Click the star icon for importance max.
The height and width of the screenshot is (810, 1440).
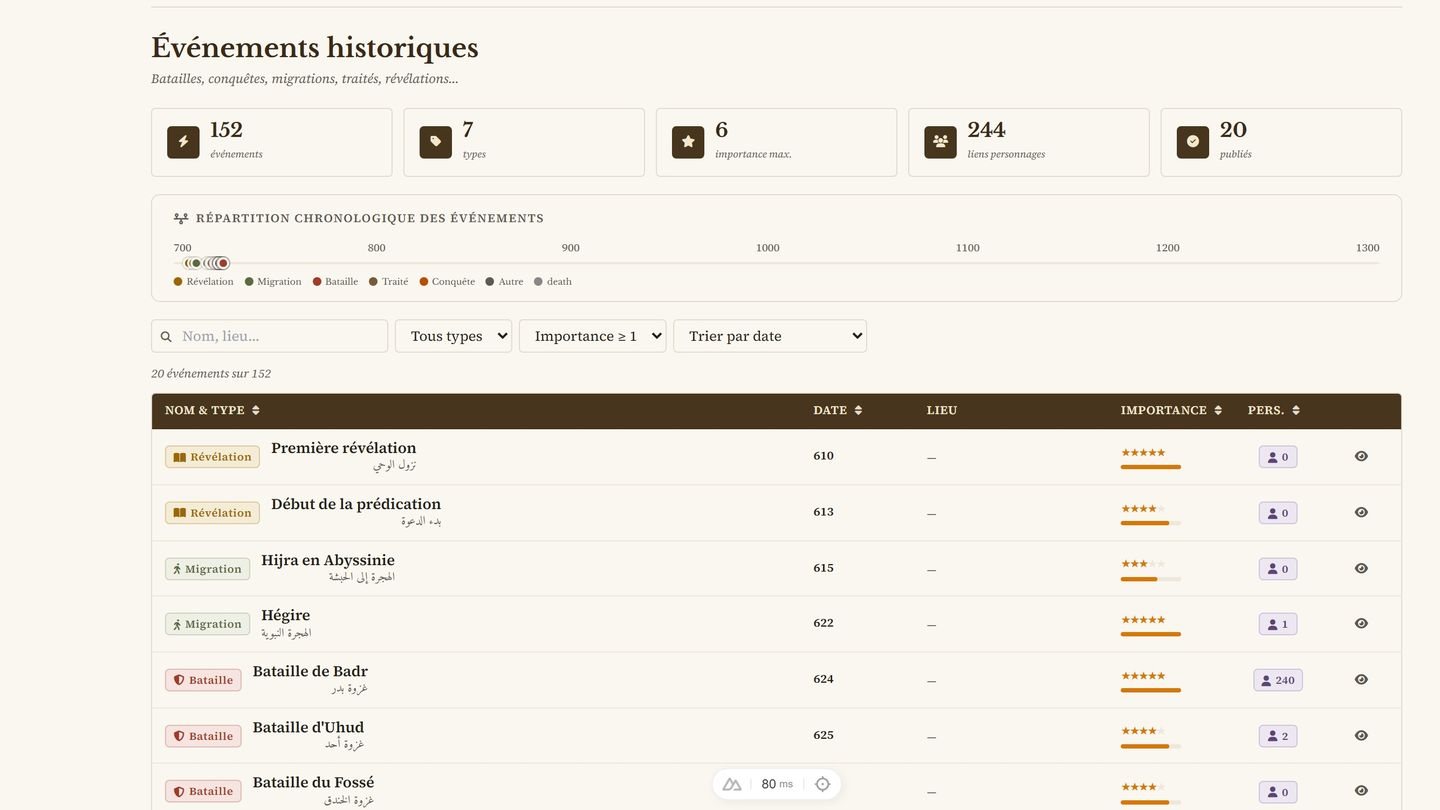[688, 142]
